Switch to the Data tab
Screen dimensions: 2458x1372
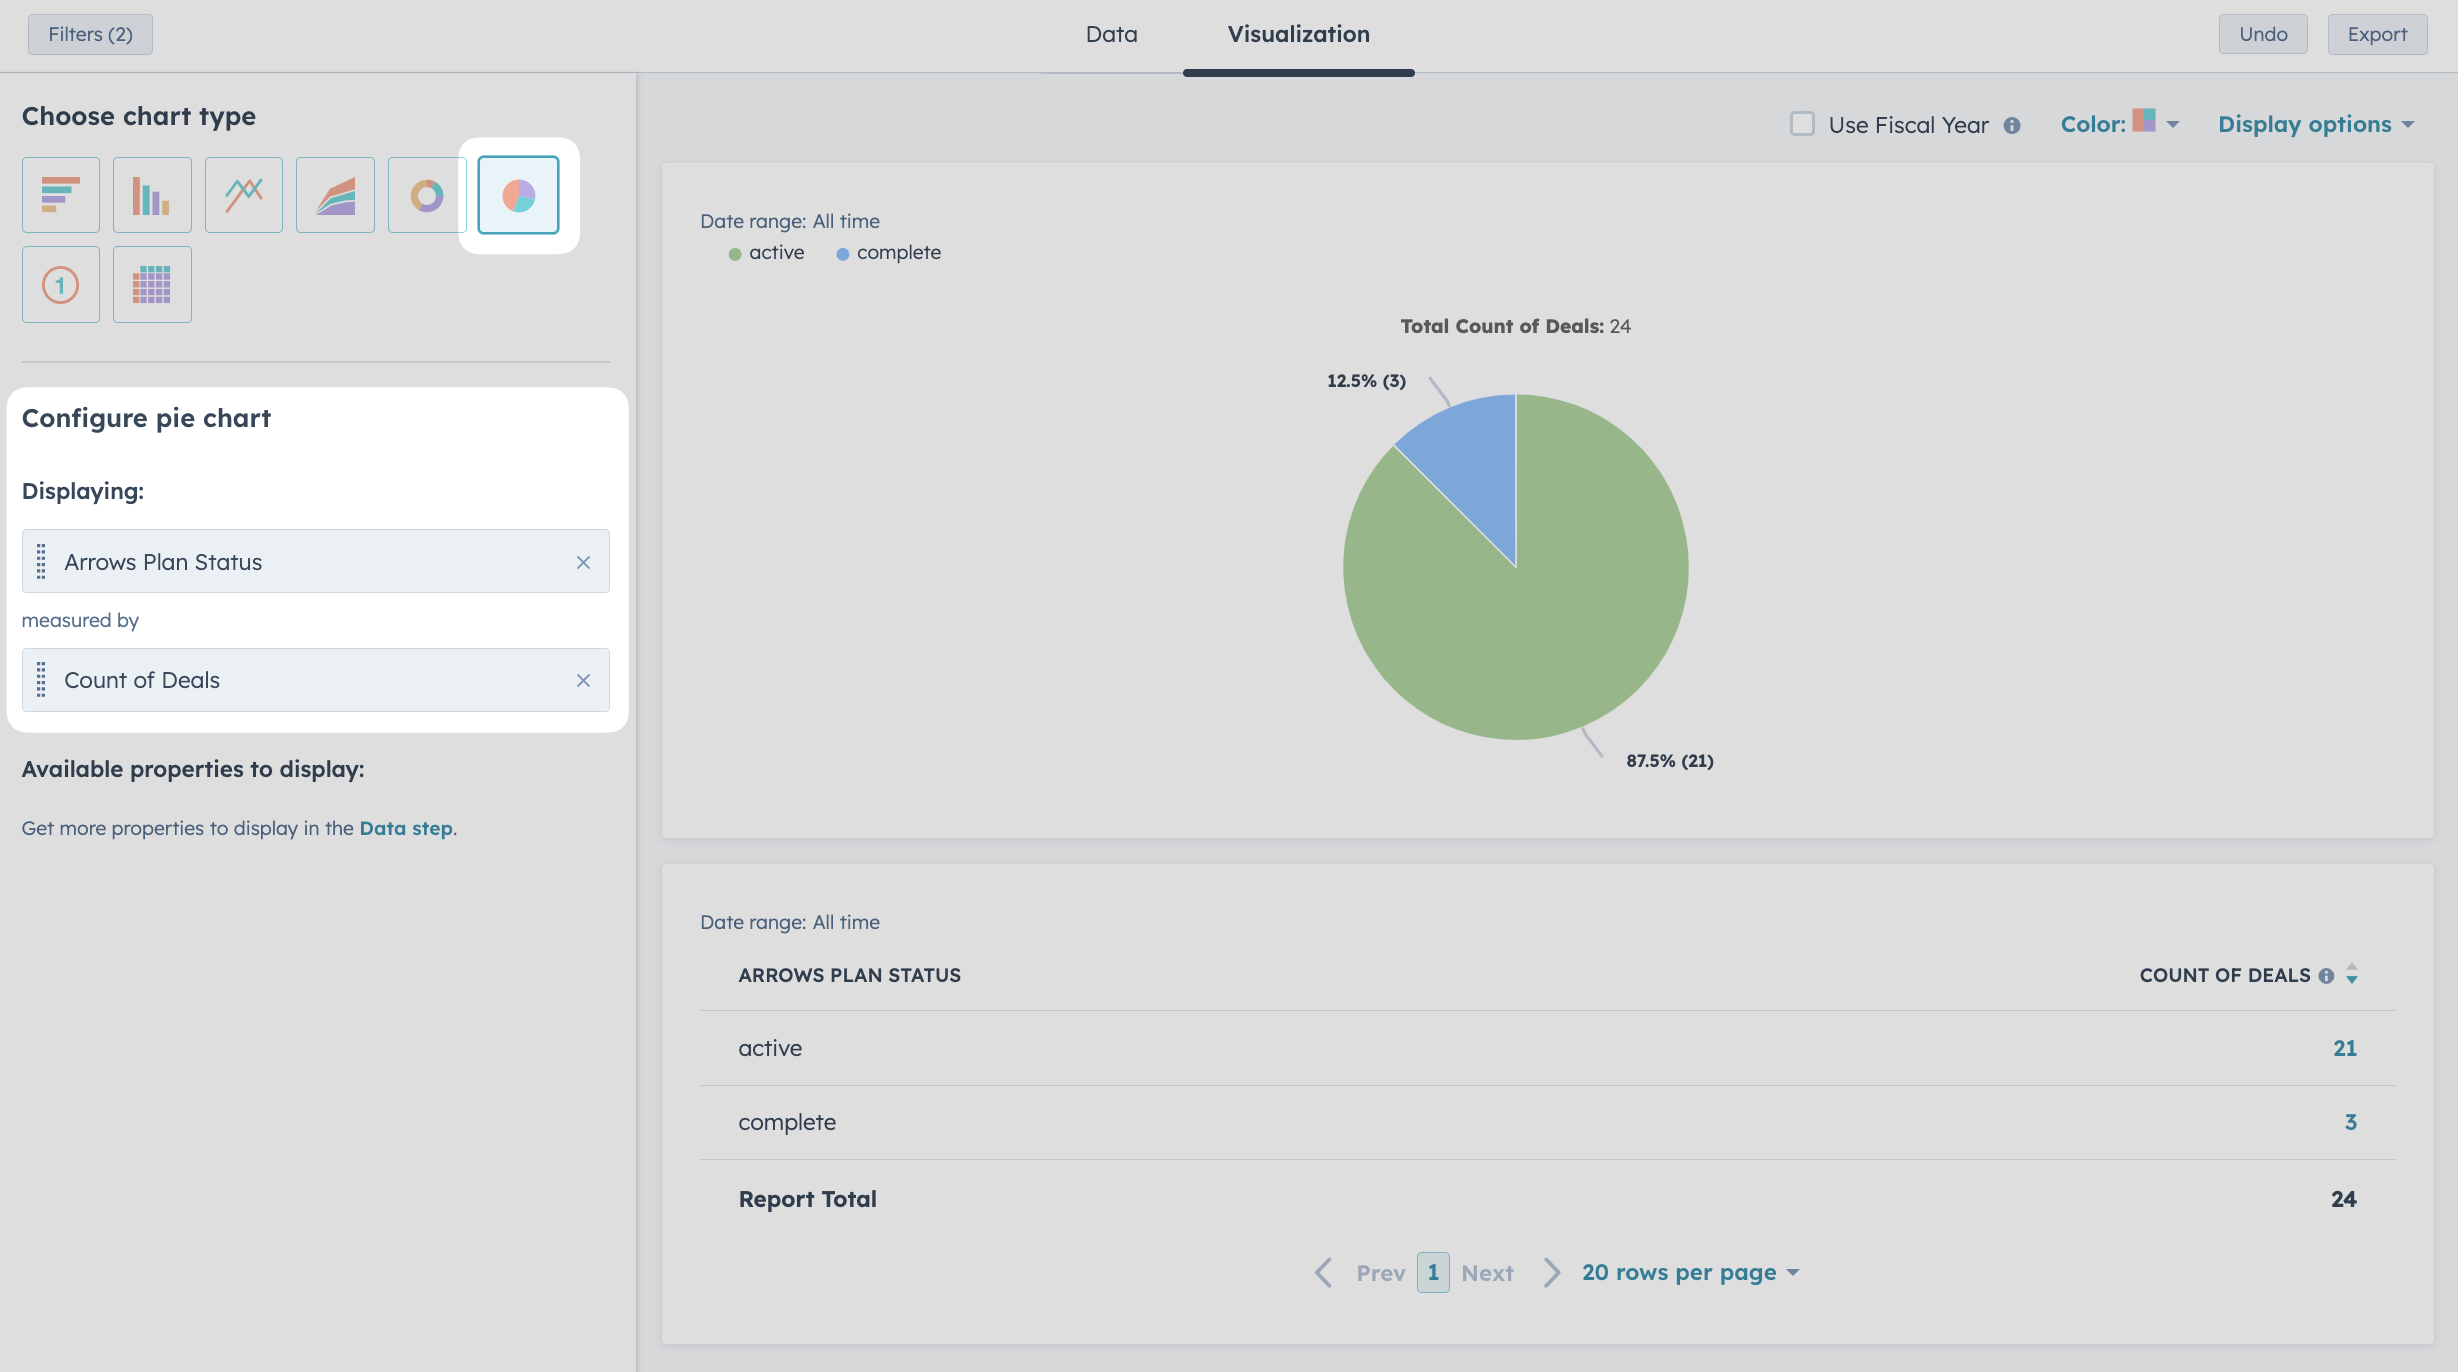(x=1111, y=33)
